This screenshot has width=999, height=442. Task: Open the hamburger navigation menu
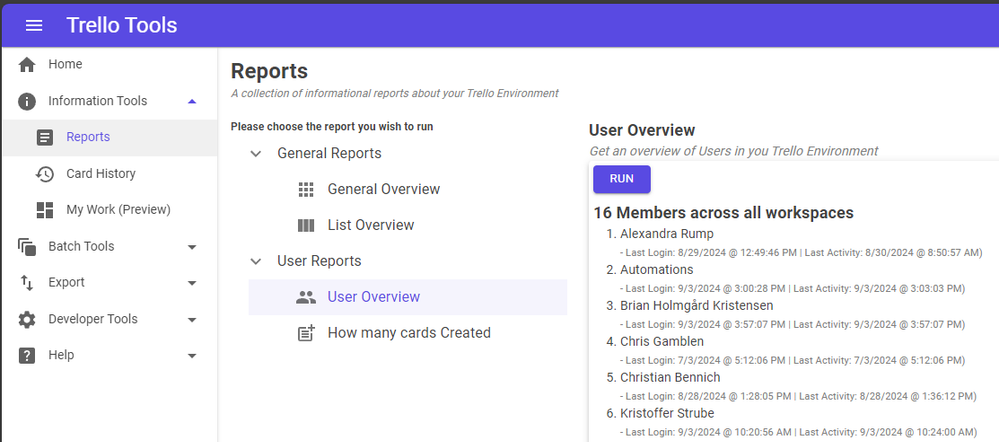pos(34,25)
